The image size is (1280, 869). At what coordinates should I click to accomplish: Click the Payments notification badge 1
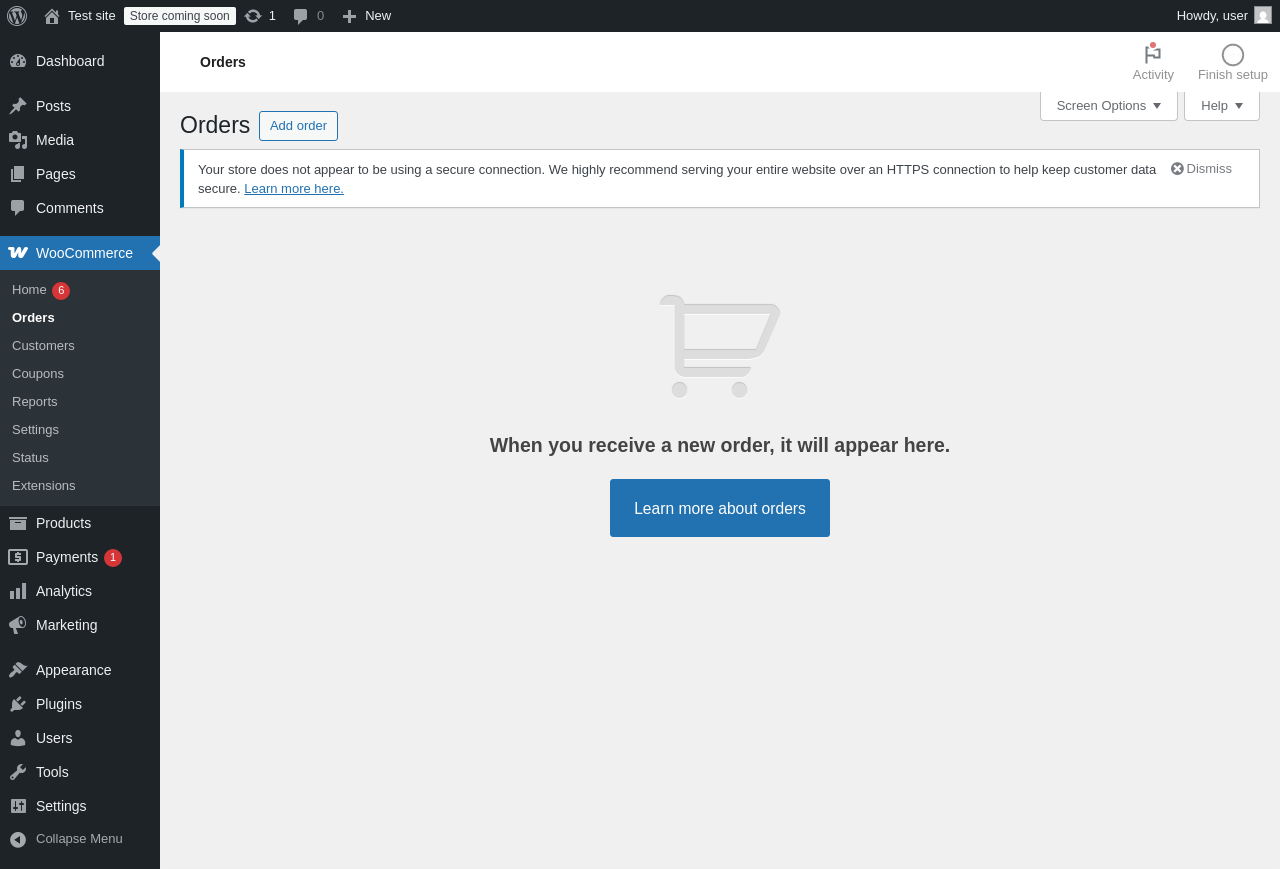(113, 558)
